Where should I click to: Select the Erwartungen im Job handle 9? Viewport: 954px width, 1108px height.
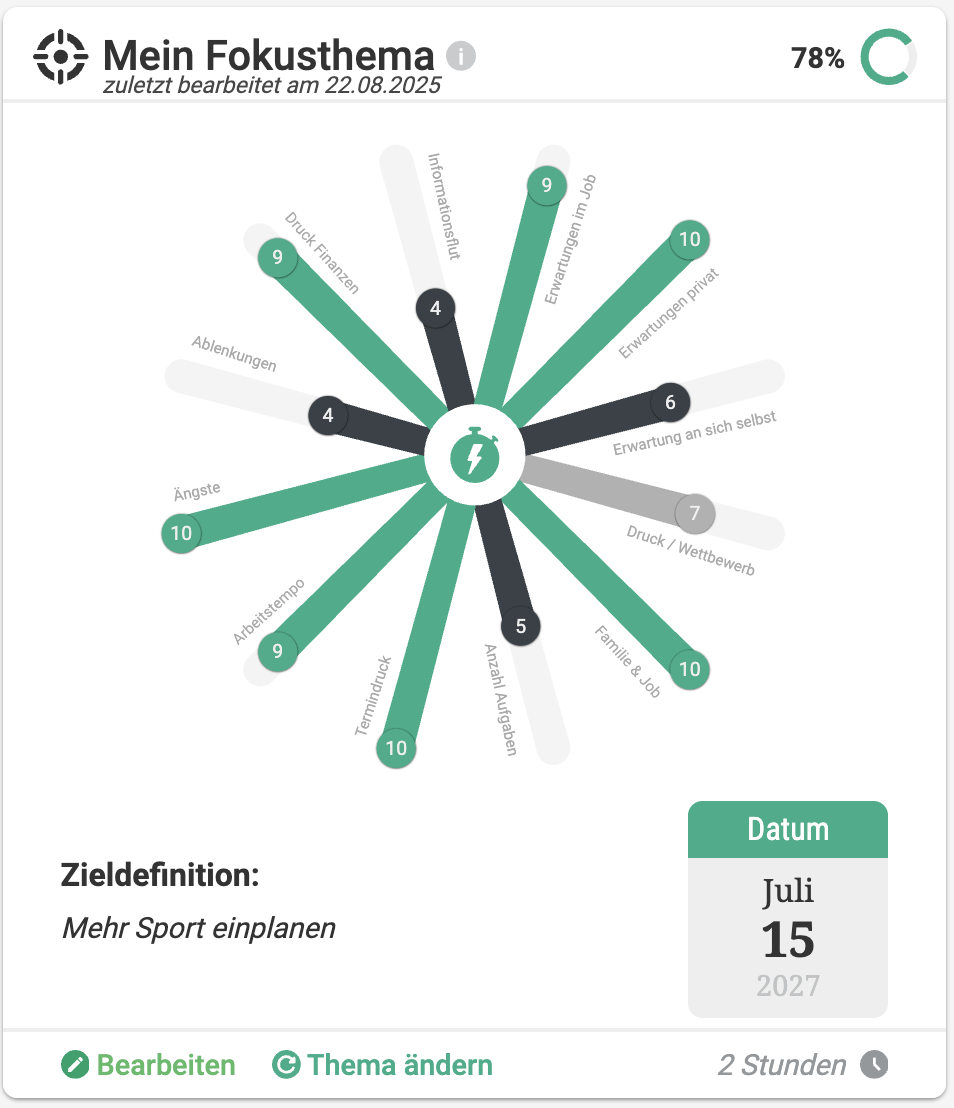(x=546, y=185)
